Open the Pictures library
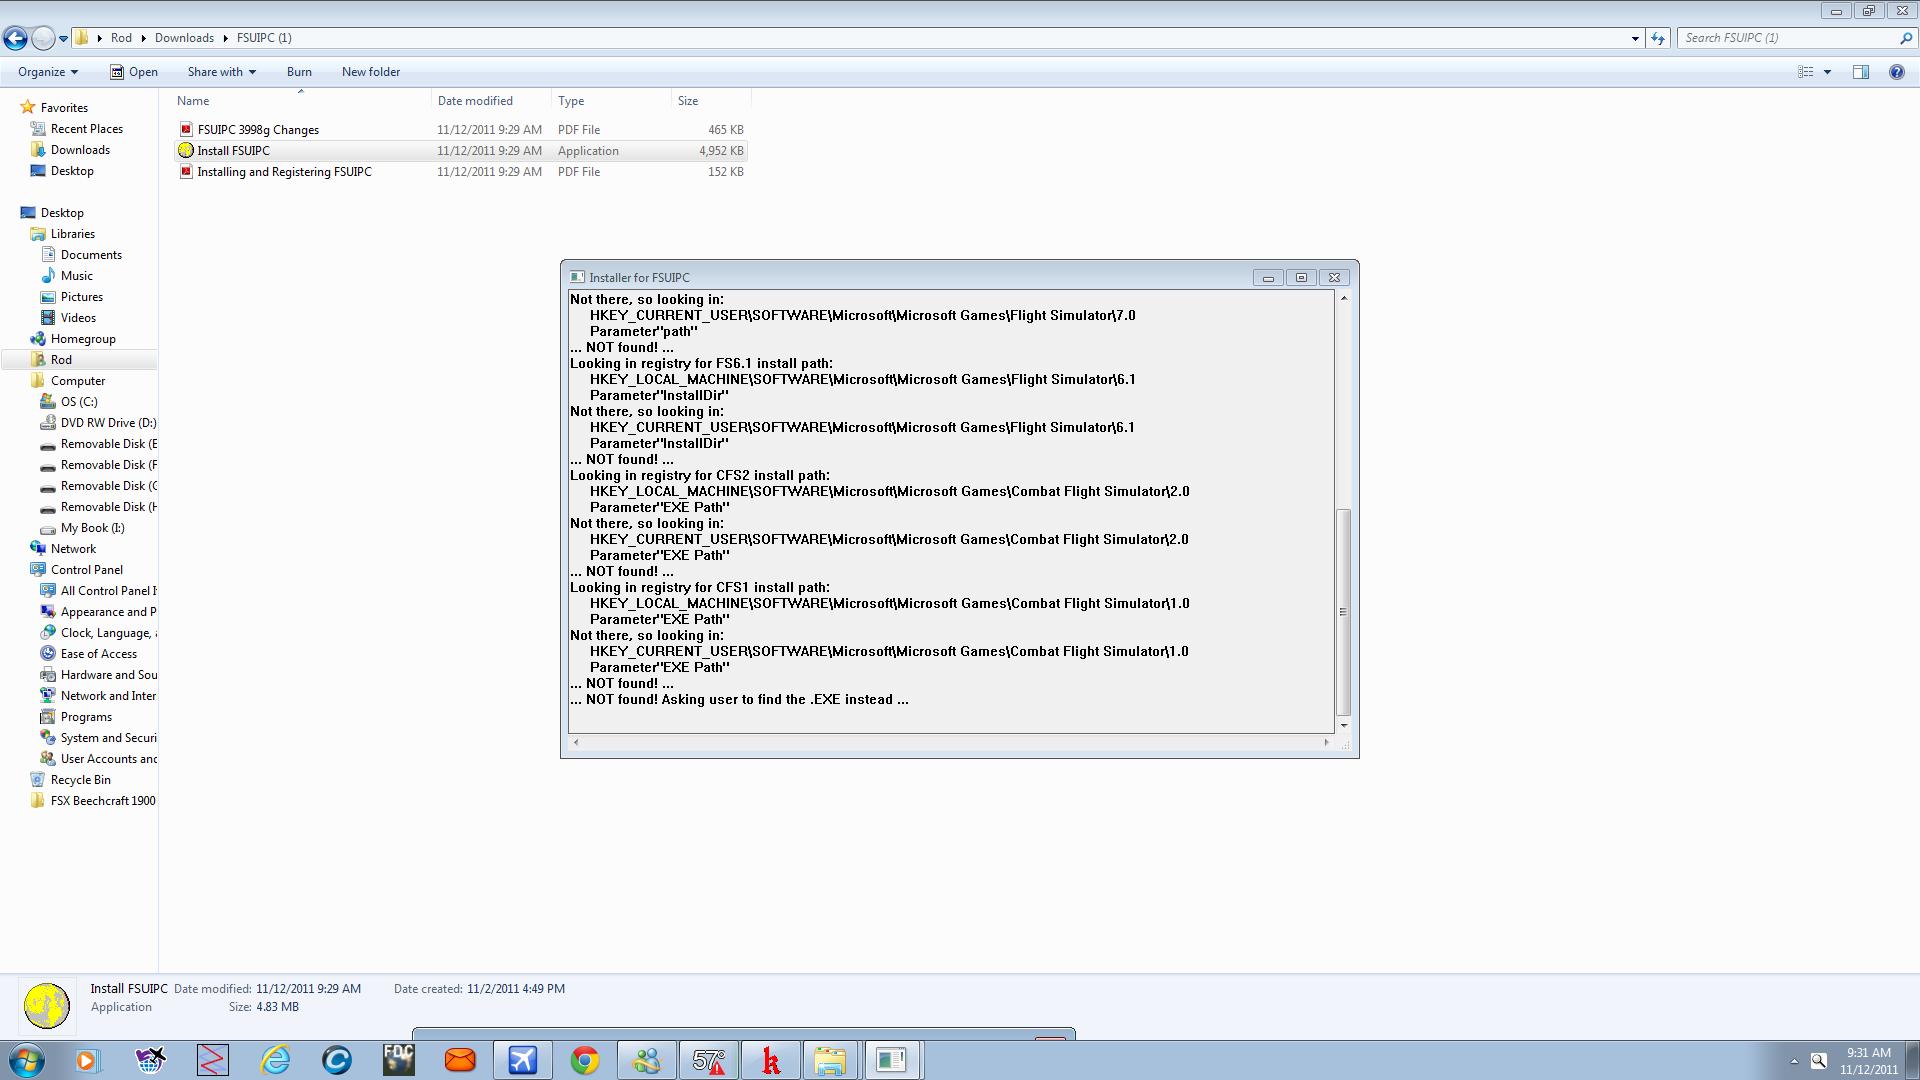Image resolution: width=1920 pixels, height=1080 pixels. coord(81,297)
